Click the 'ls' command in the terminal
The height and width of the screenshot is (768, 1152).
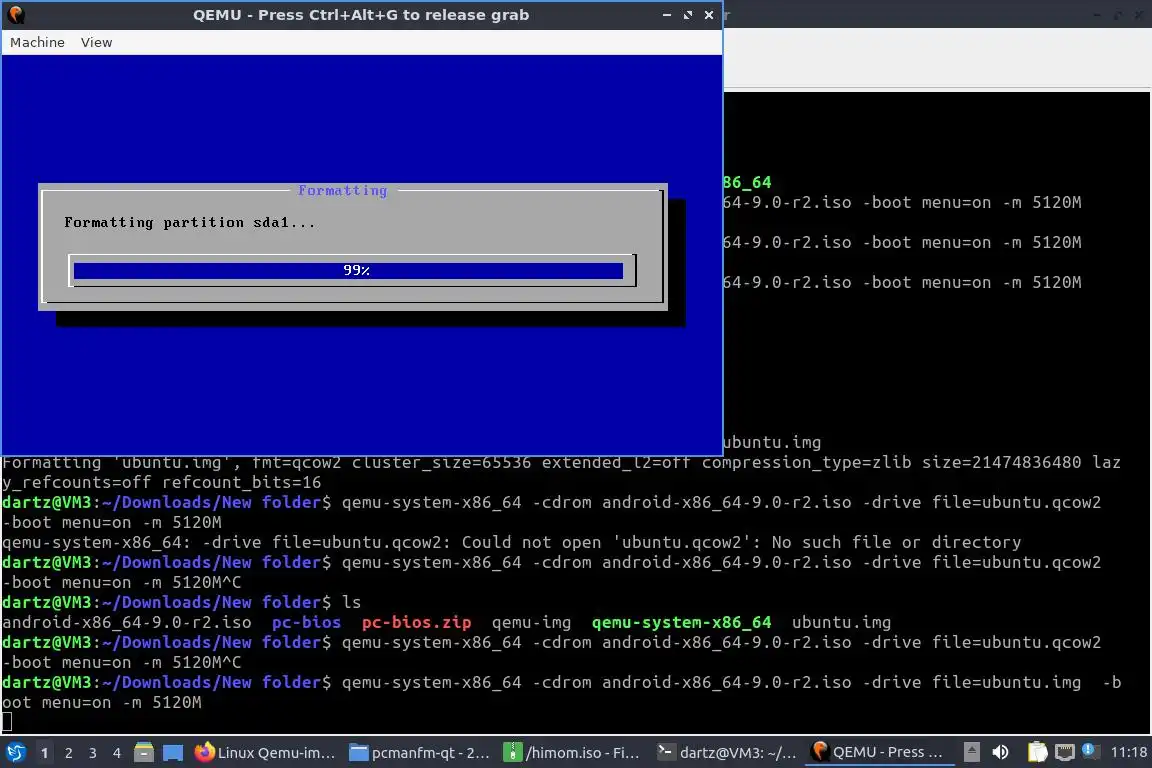(x=352, y=603)
